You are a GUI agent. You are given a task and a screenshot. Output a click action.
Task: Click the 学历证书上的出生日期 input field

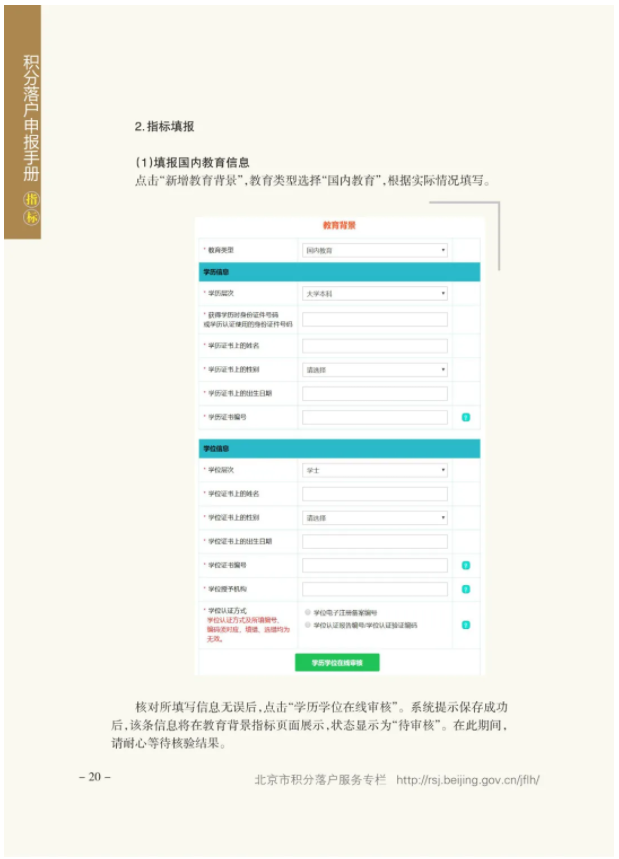click(375, 393)
